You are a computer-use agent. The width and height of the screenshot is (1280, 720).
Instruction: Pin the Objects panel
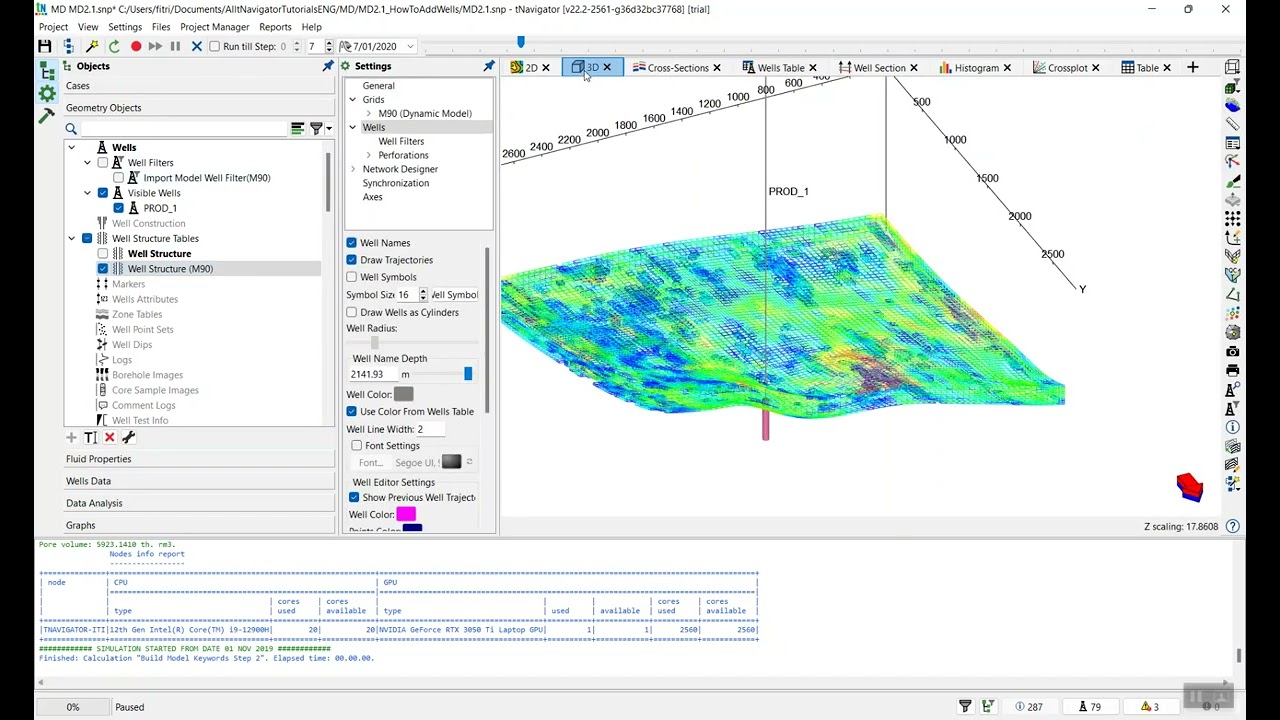[327, 66]
